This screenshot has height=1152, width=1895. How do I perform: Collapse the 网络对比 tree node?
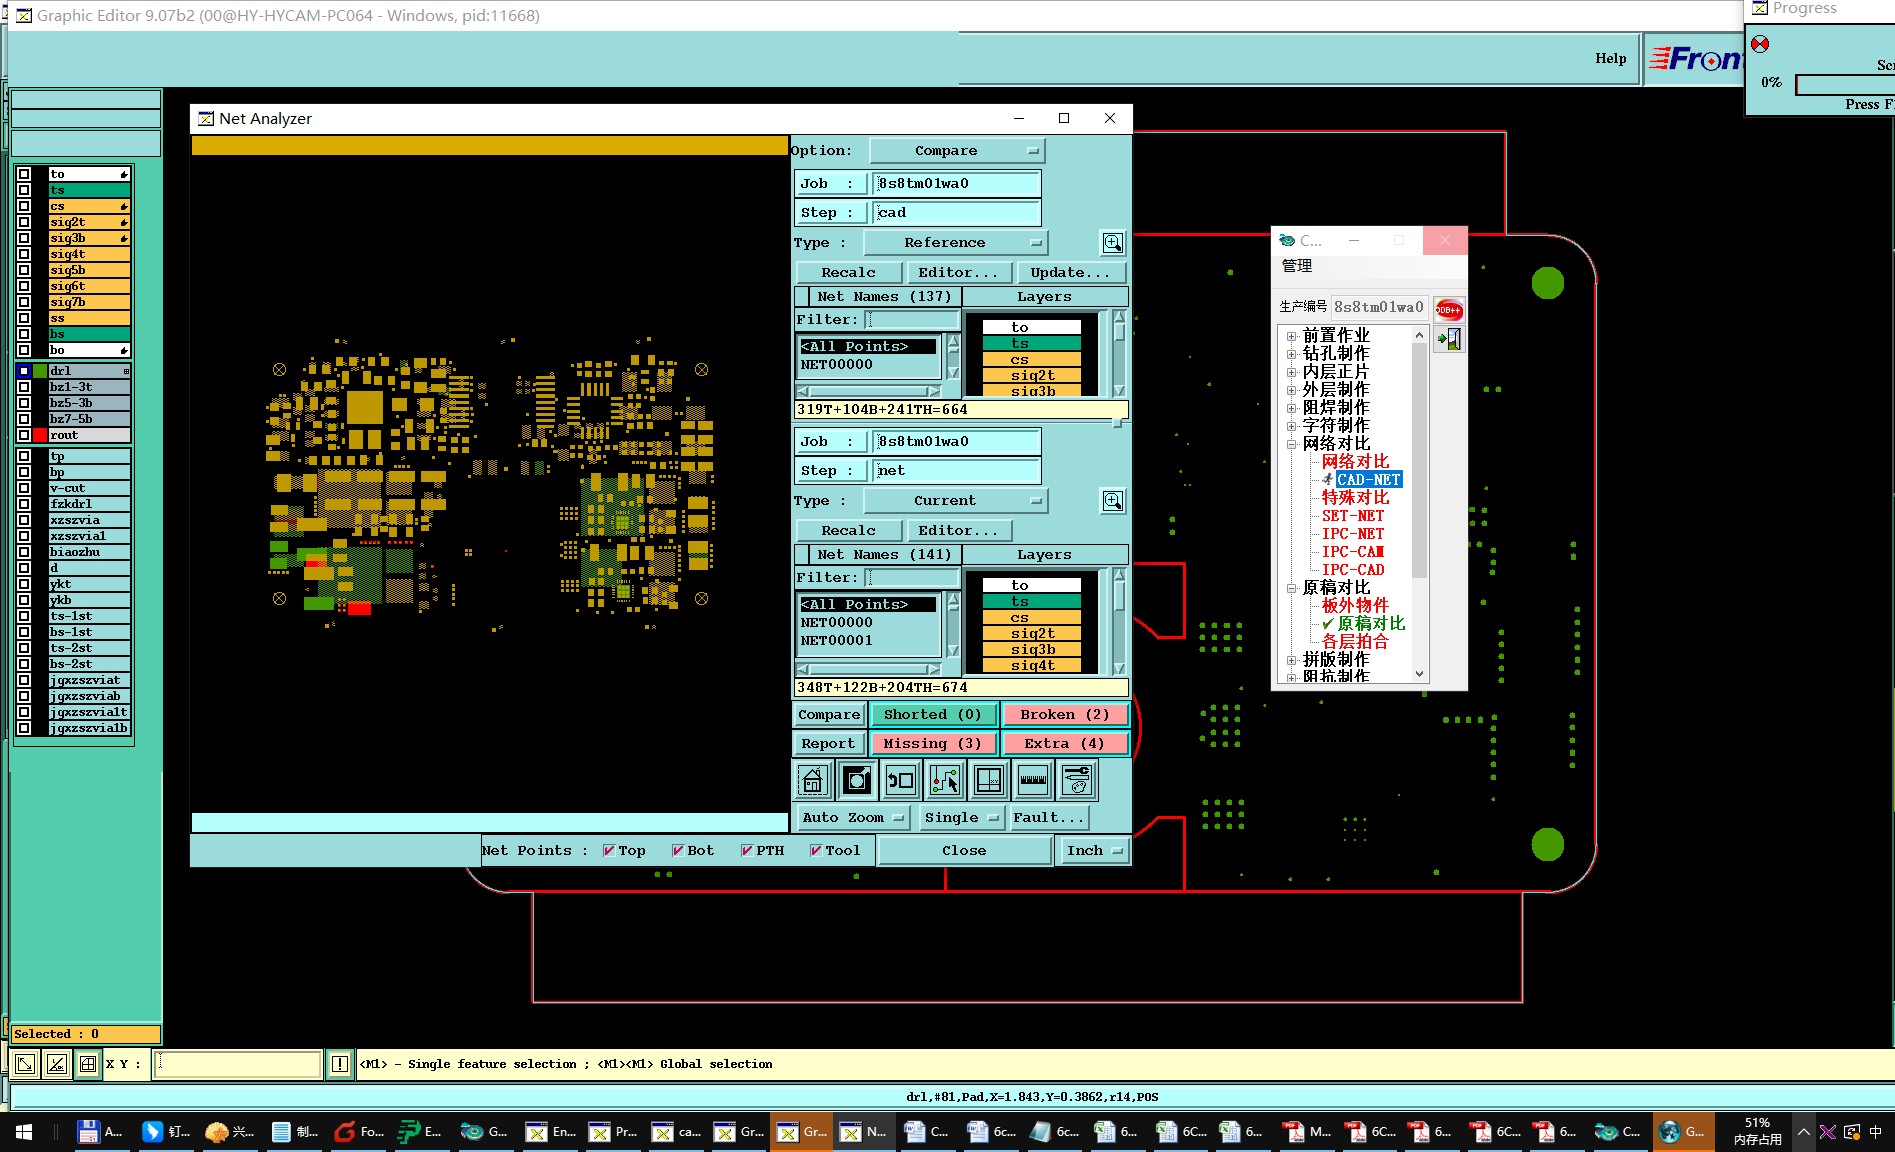(x=1291, y=444)
